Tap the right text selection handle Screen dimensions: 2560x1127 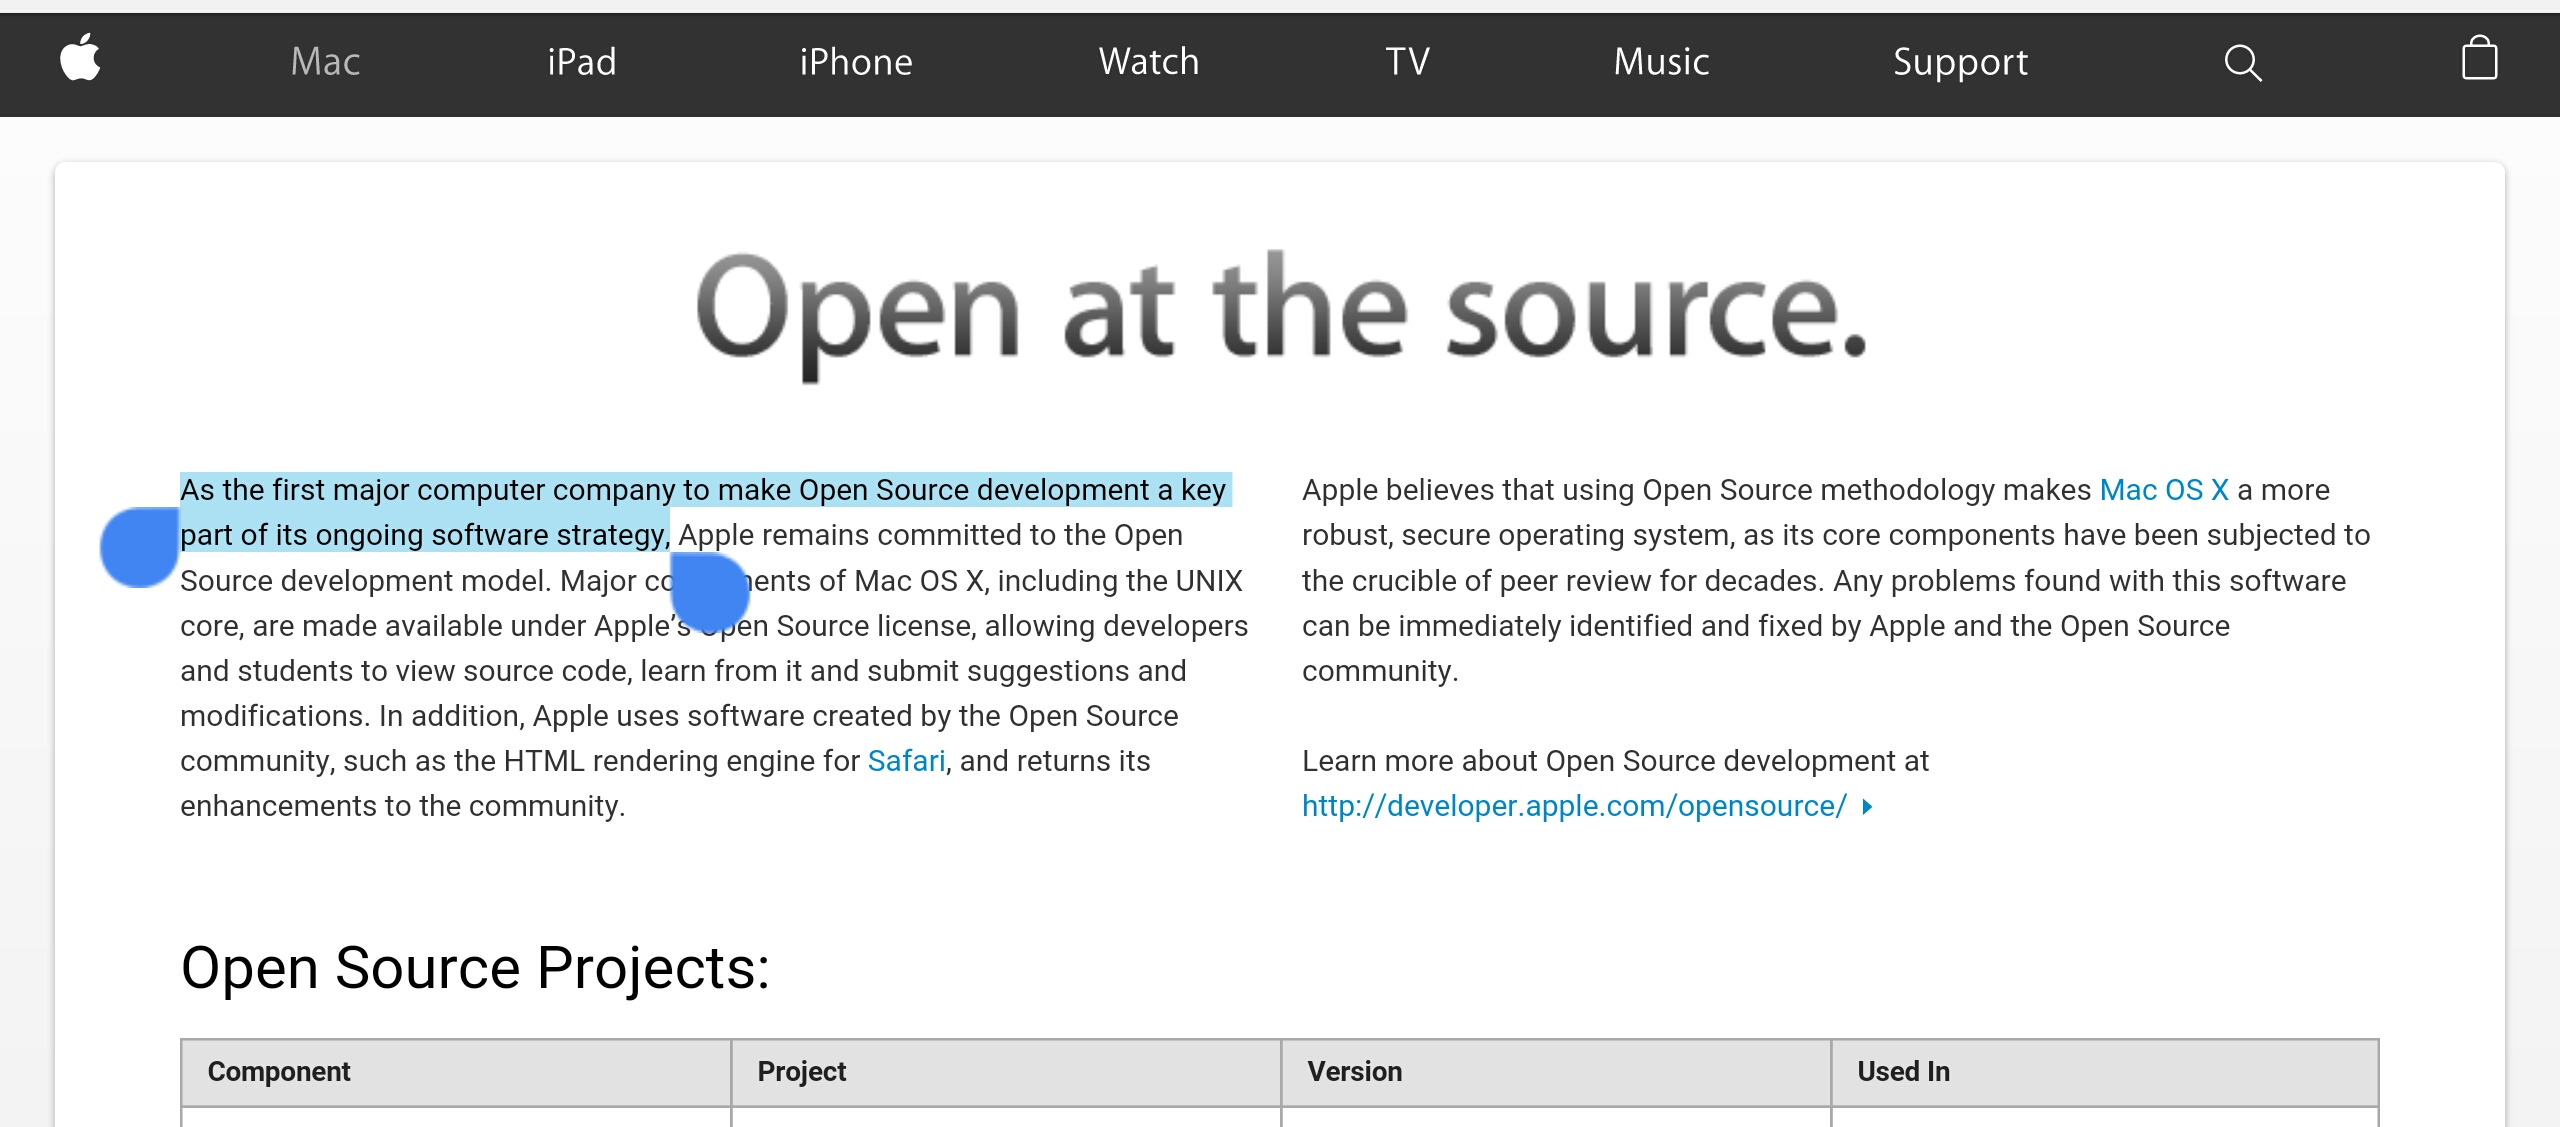(x=710, y=592)
